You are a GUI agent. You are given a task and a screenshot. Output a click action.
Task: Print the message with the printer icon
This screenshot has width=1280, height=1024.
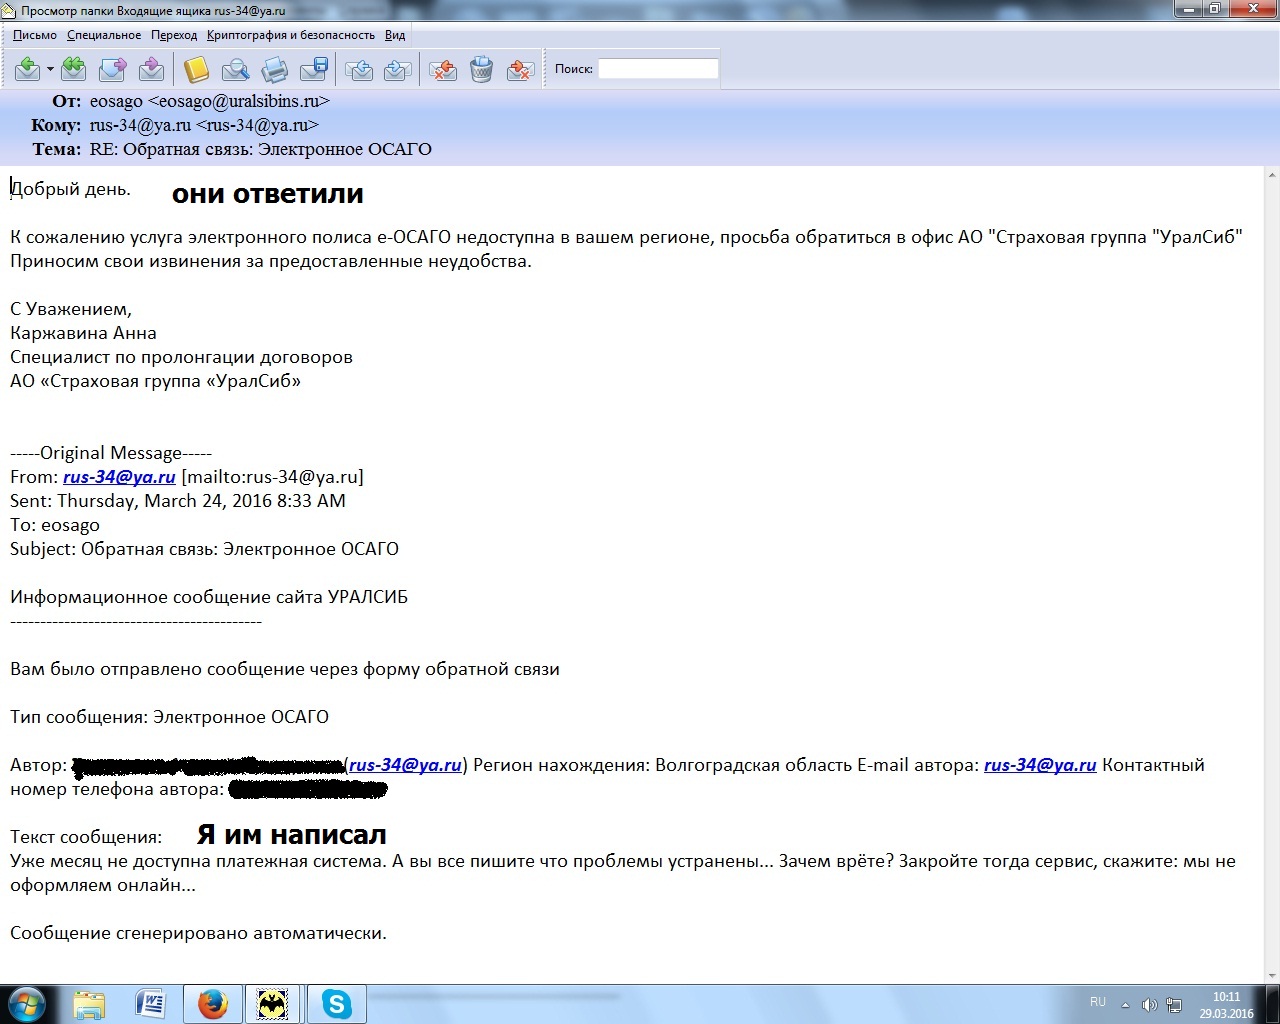coord(274,69)
